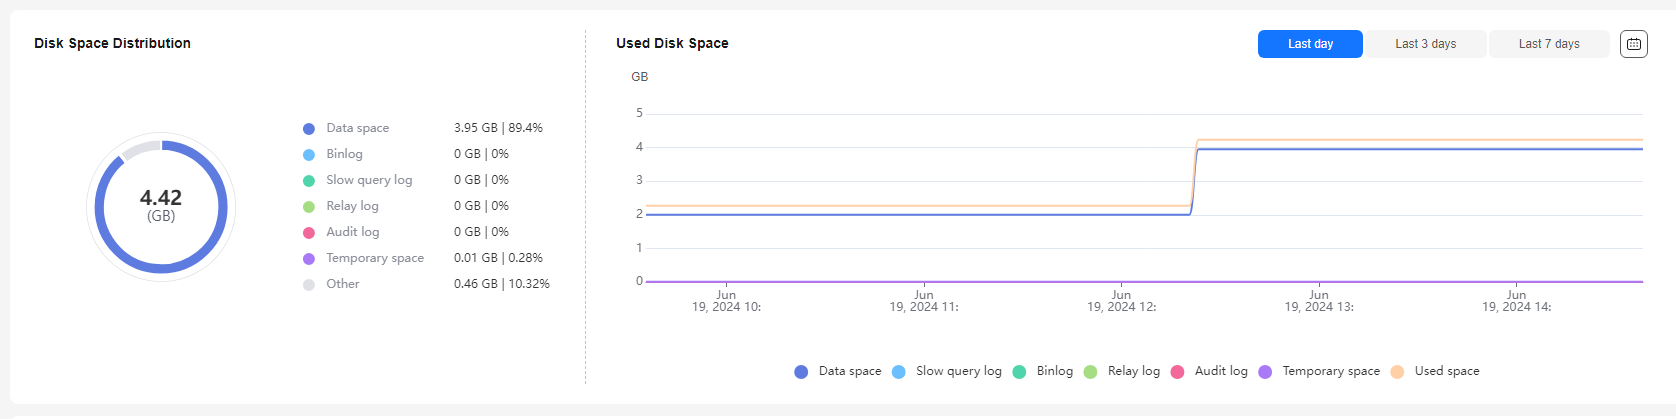The height and width of the screenshot is (419, 1676).
Task: Click Data space blue dot in distribution list
Action: (x=309, y=129)
